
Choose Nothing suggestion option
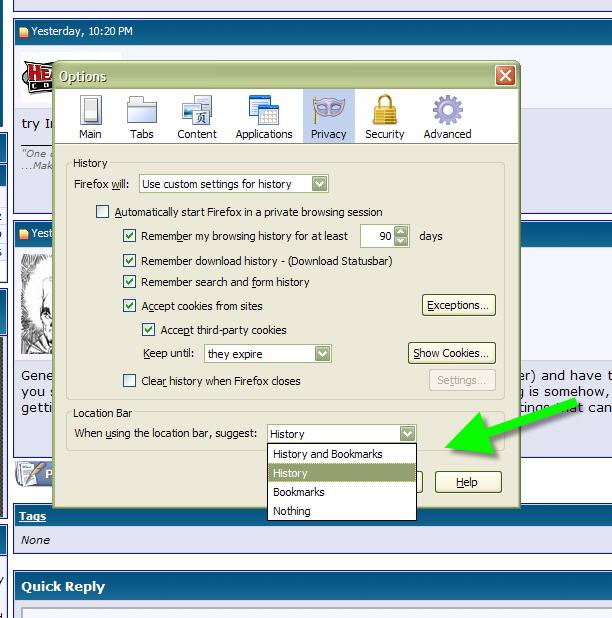(x=342, y=511)
